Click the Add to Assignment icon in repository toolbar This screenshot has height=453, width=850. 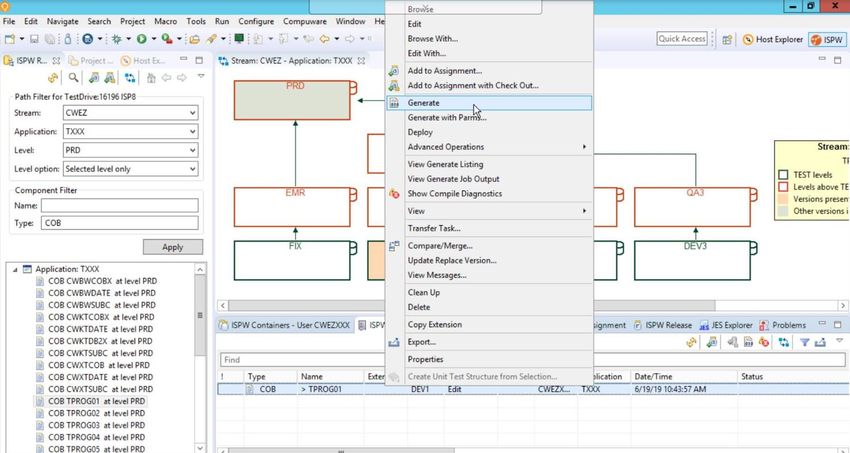(x=94, y=78)
